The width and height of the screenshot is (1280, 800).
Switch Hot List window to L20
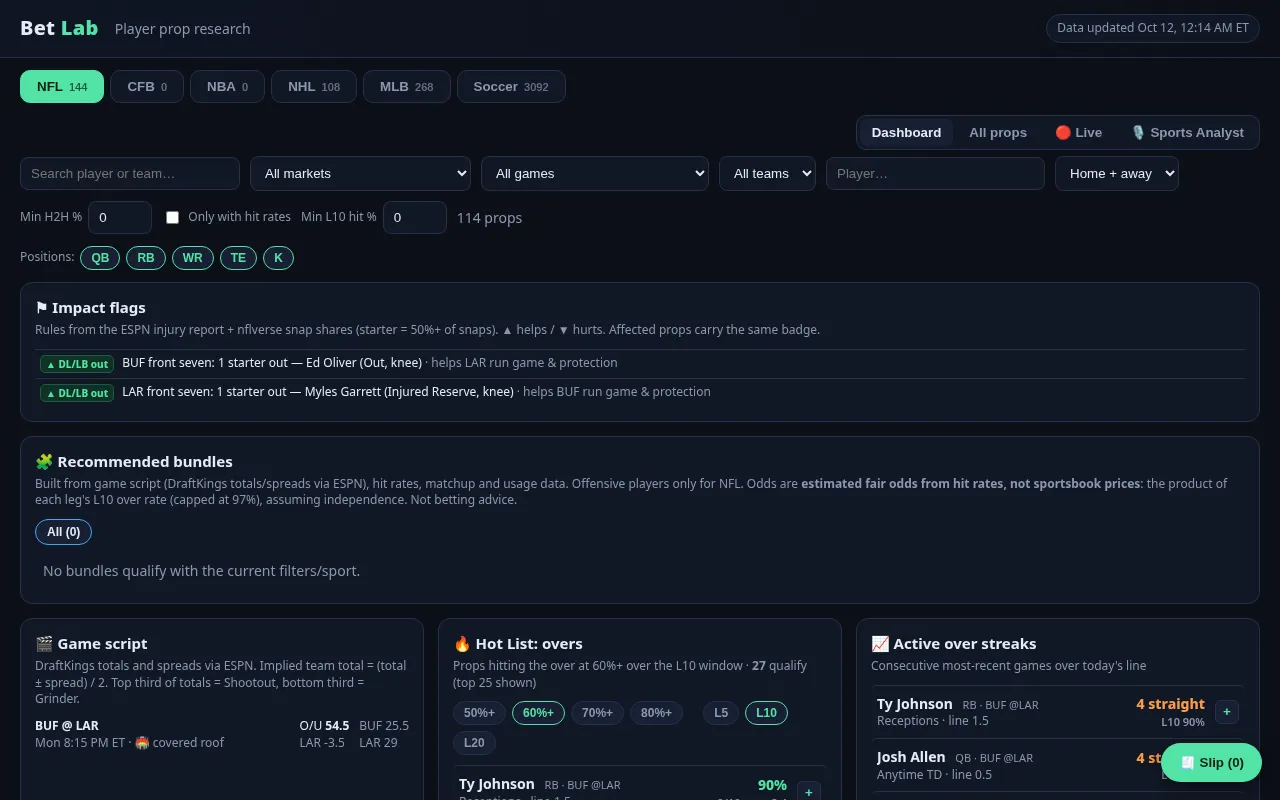pos(474,743)
